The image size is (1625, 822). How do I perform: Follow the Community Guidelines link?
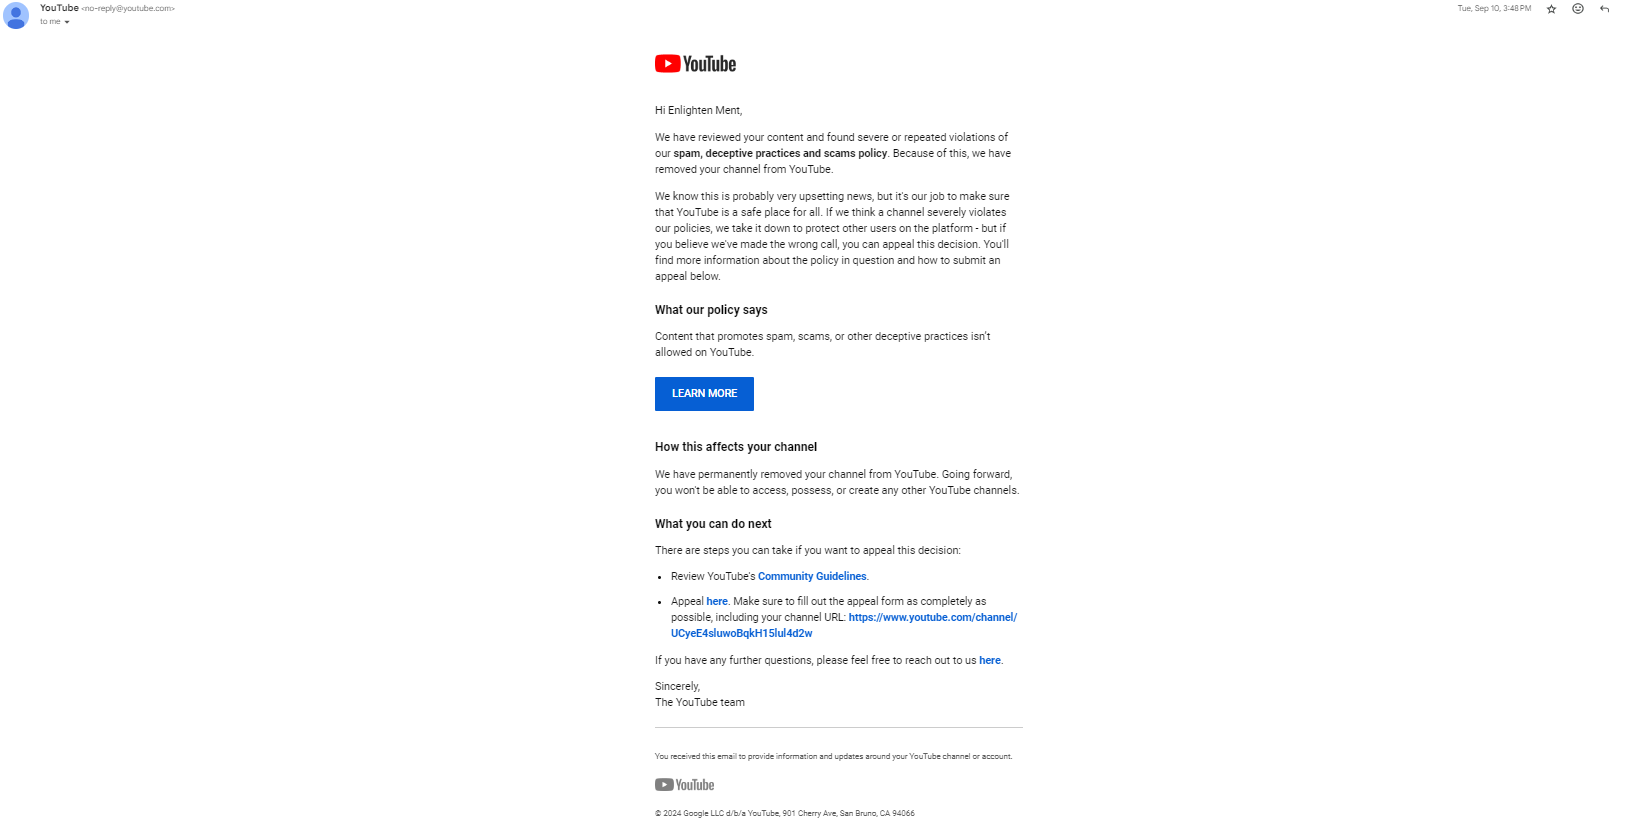[812, 577]
